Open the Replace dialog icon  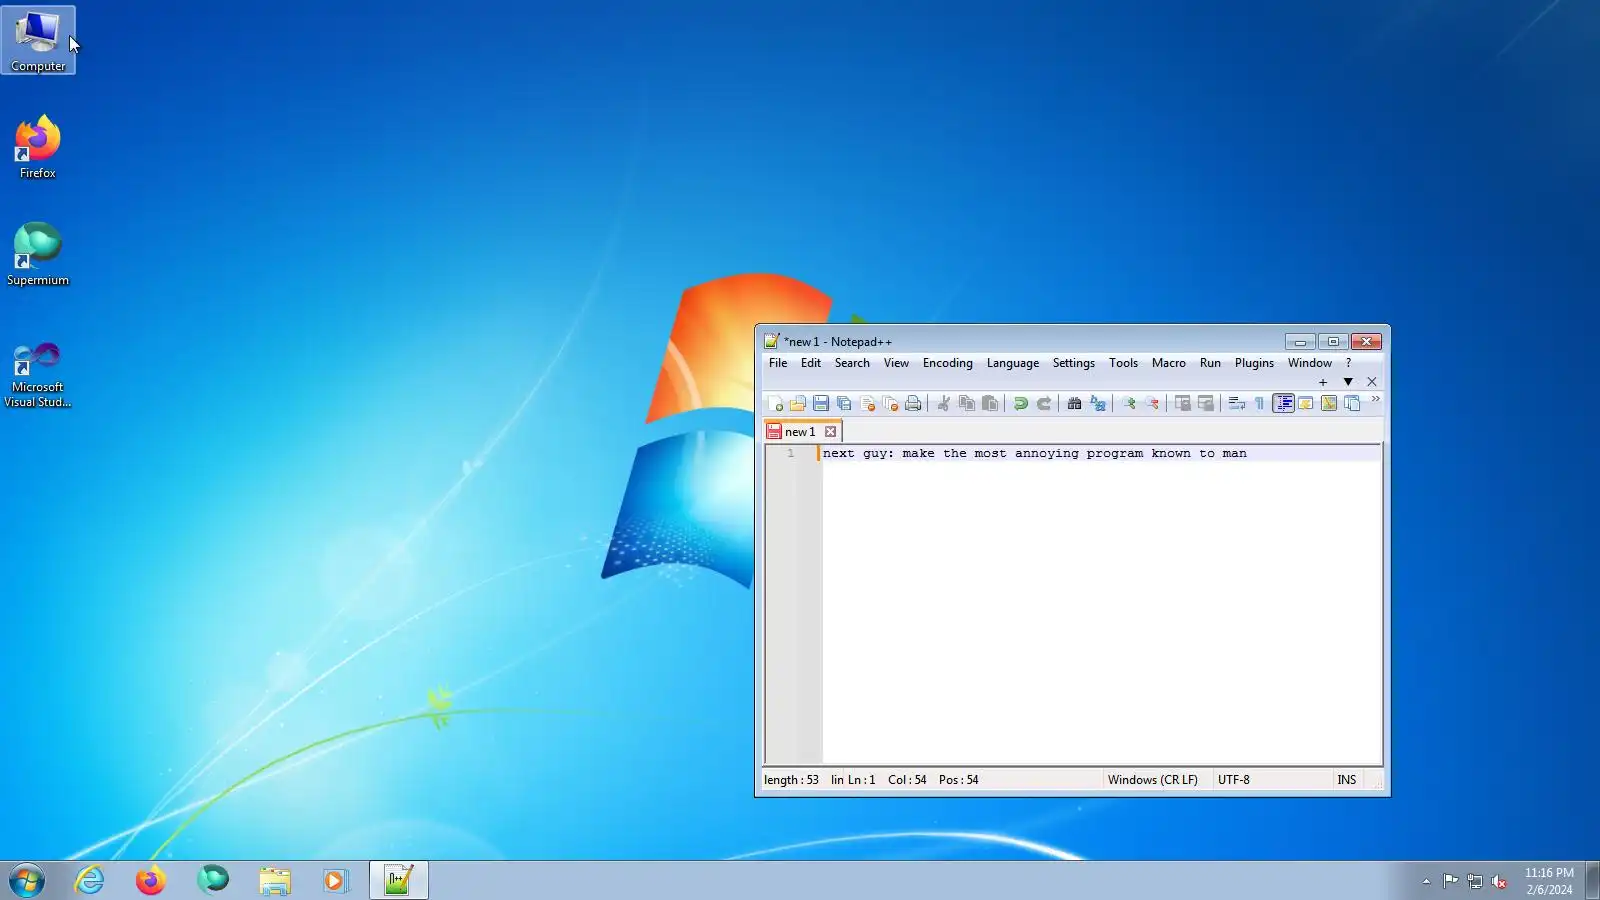(1097, 404)
